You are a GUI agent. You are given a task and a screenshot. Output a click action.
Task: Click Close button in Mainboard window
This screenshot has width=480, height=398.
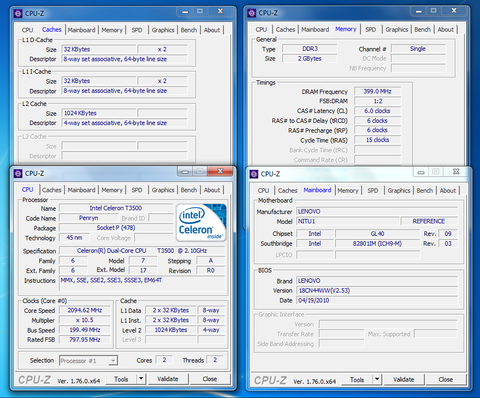[446, 380]
